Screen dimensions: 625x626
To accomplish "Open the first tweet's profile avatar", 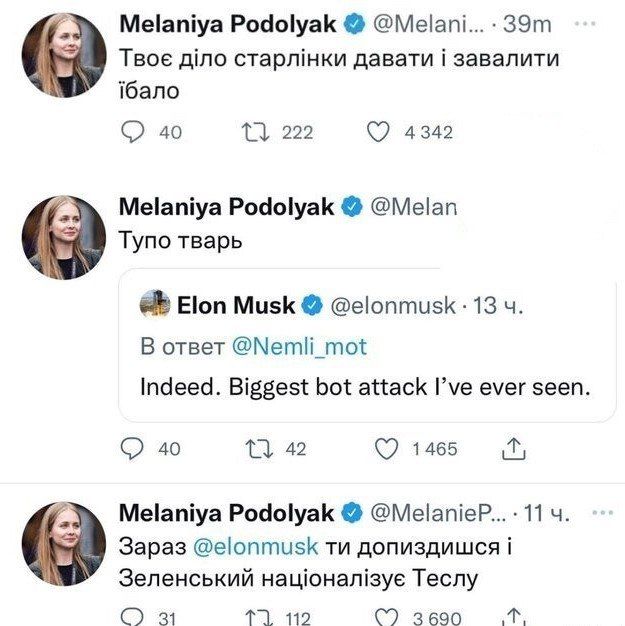I will click(x=64, y=54).
